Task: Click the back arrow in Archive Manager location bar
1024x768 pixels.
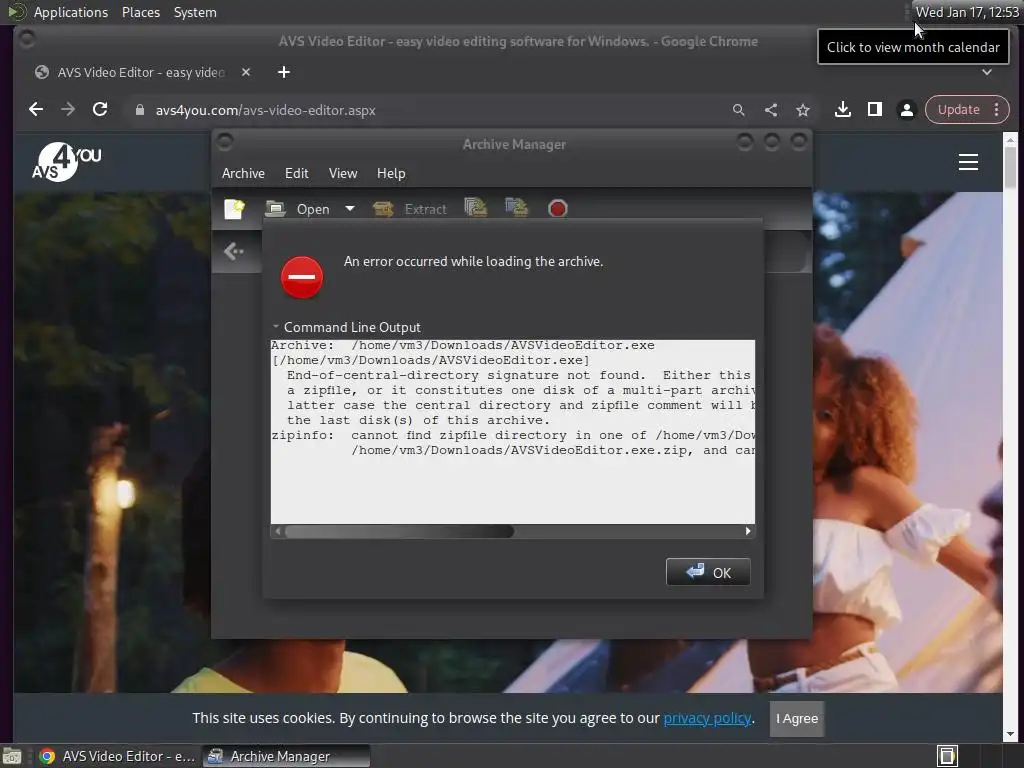Action: point(234,251)
